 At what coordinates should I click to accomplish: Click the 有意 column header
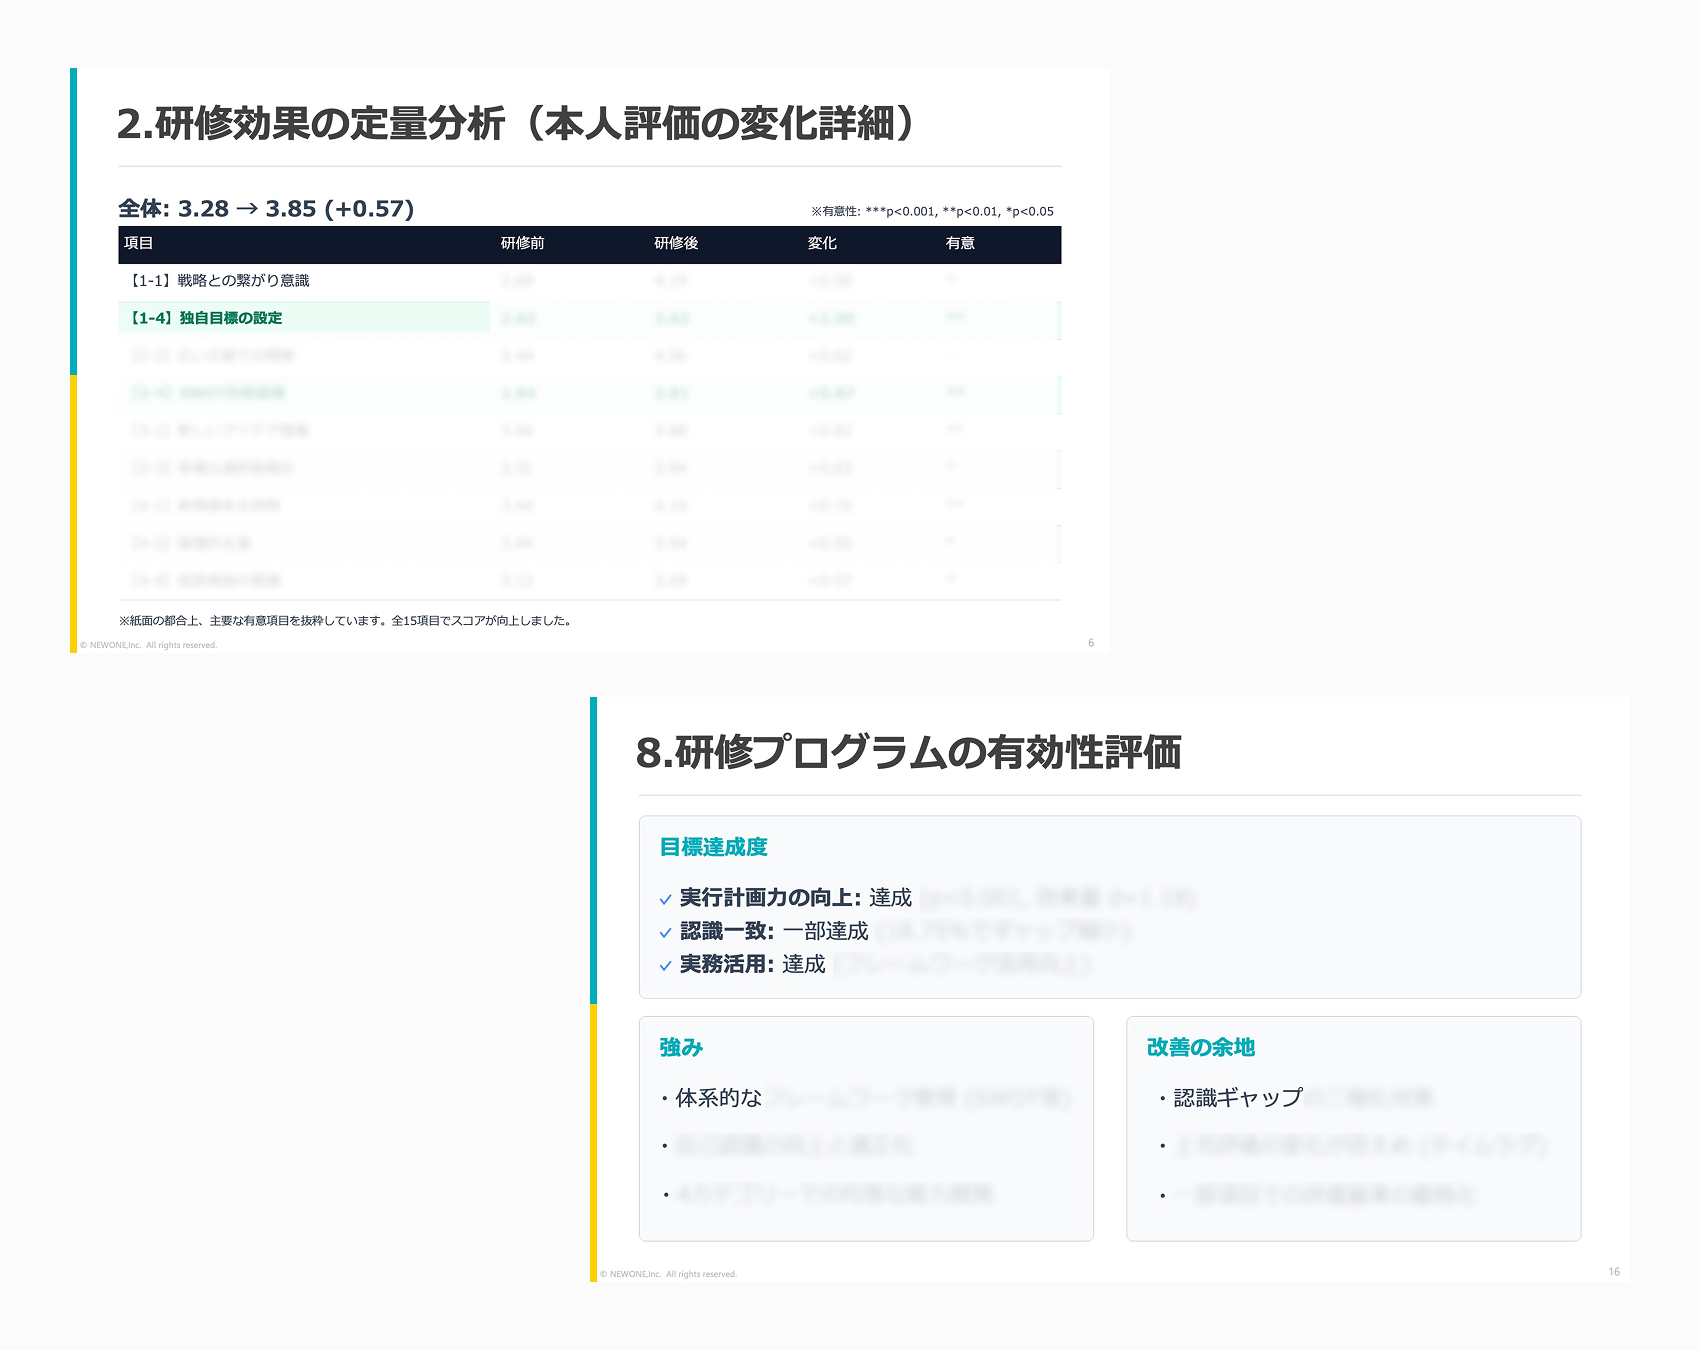960,244
